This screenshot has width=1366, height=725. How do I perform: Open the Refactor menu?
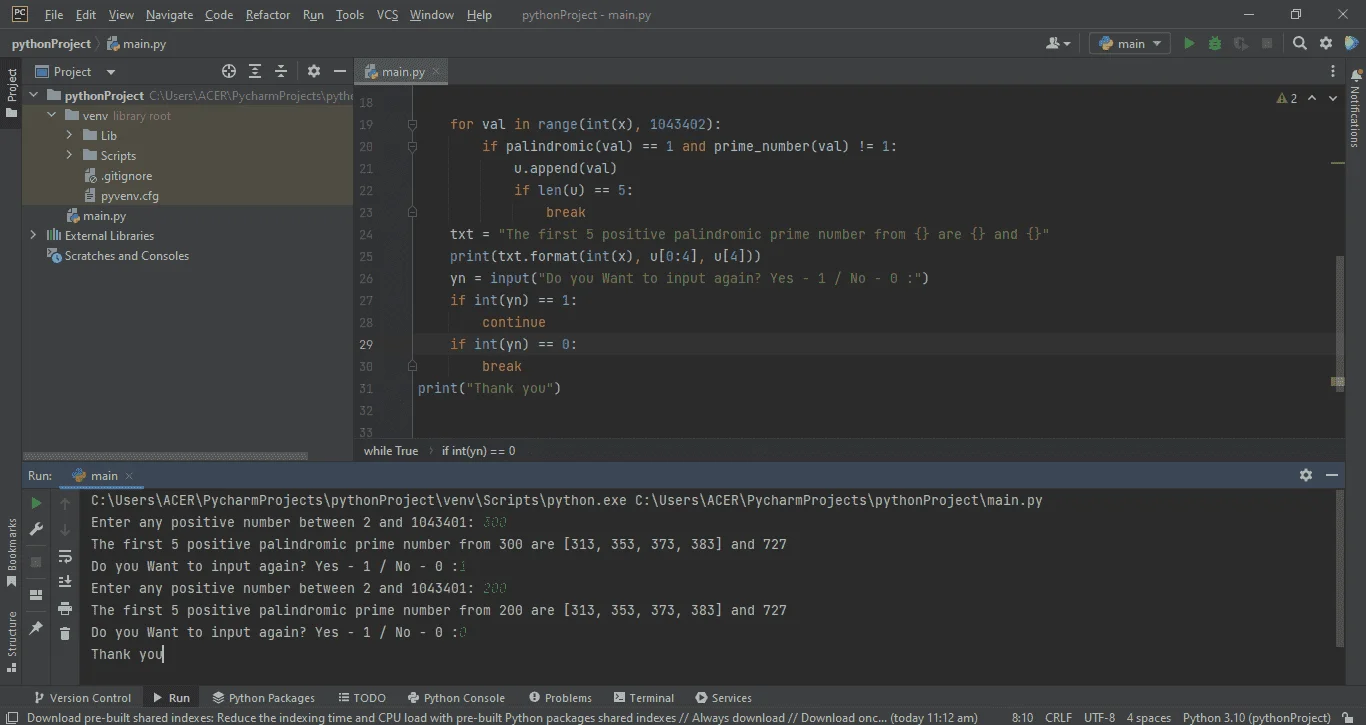point(268,15)
